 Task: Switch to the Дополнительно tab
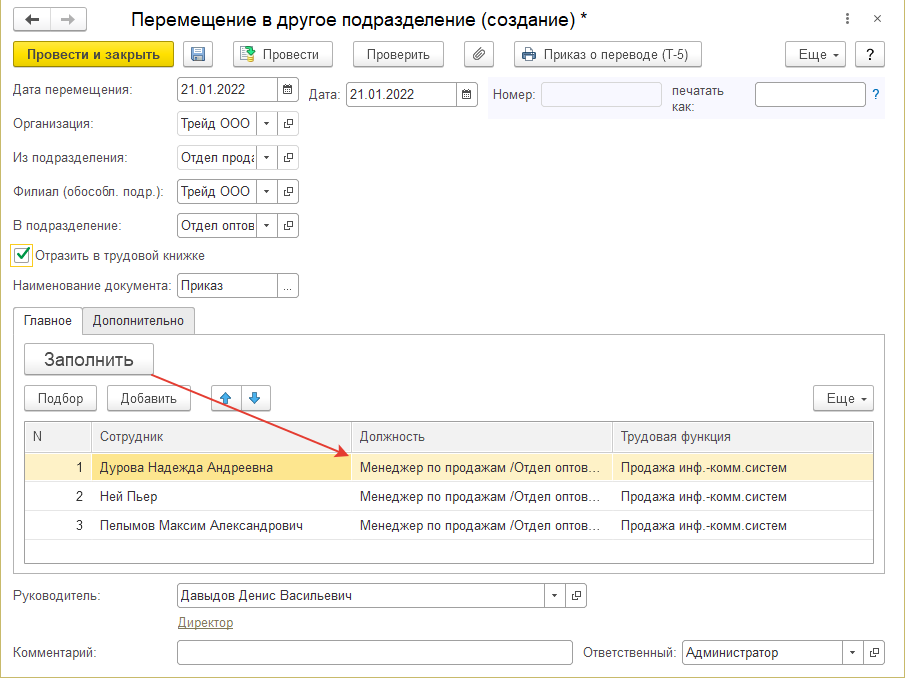click(138, 320)
